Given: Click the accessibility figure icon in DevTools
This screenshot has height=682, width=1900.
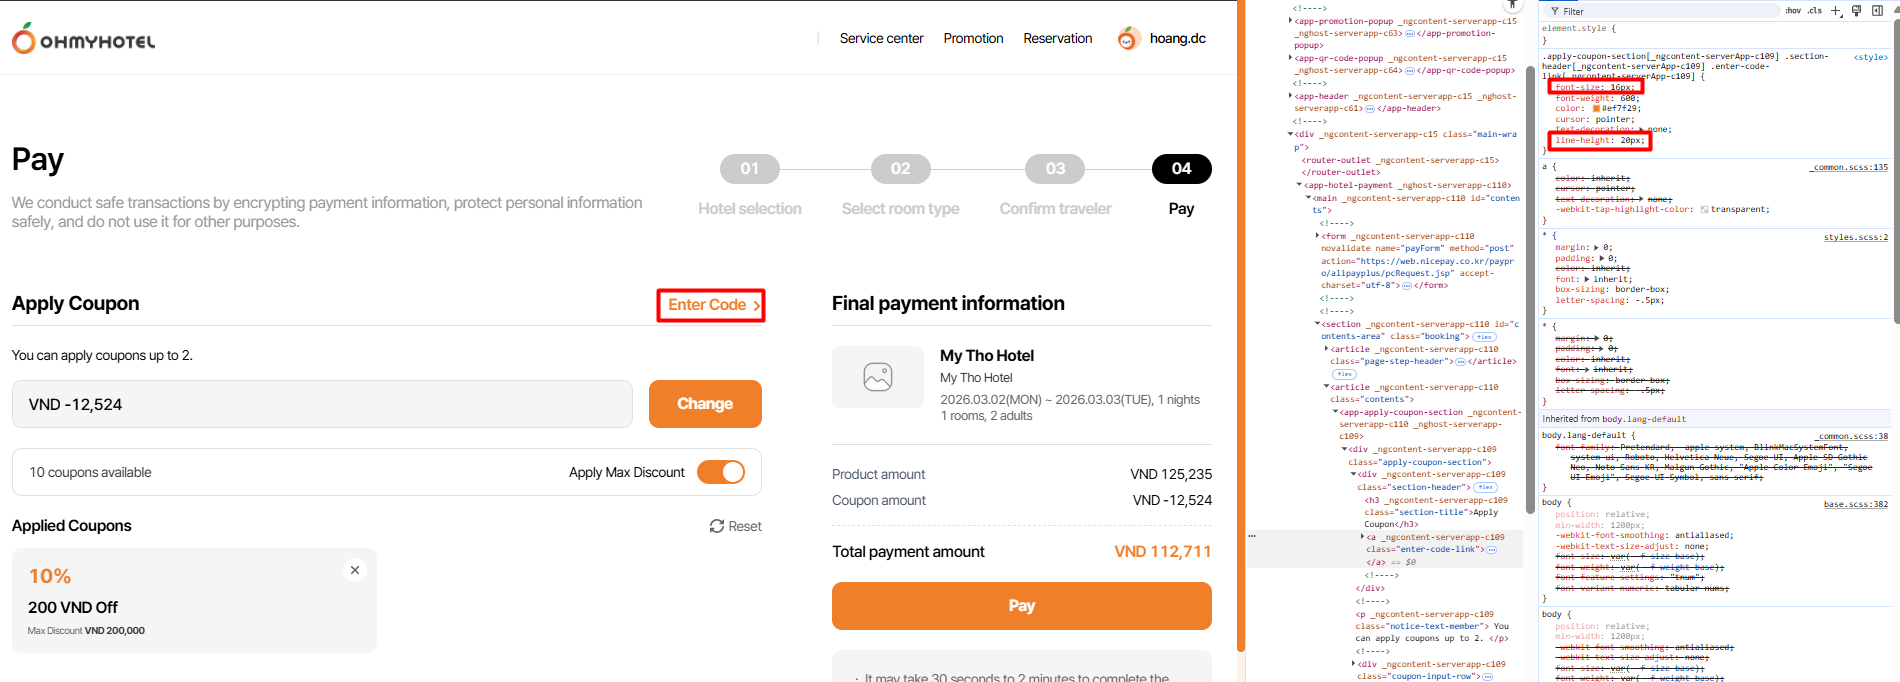Looking at the screenshot, I should tap(1513, 5).
